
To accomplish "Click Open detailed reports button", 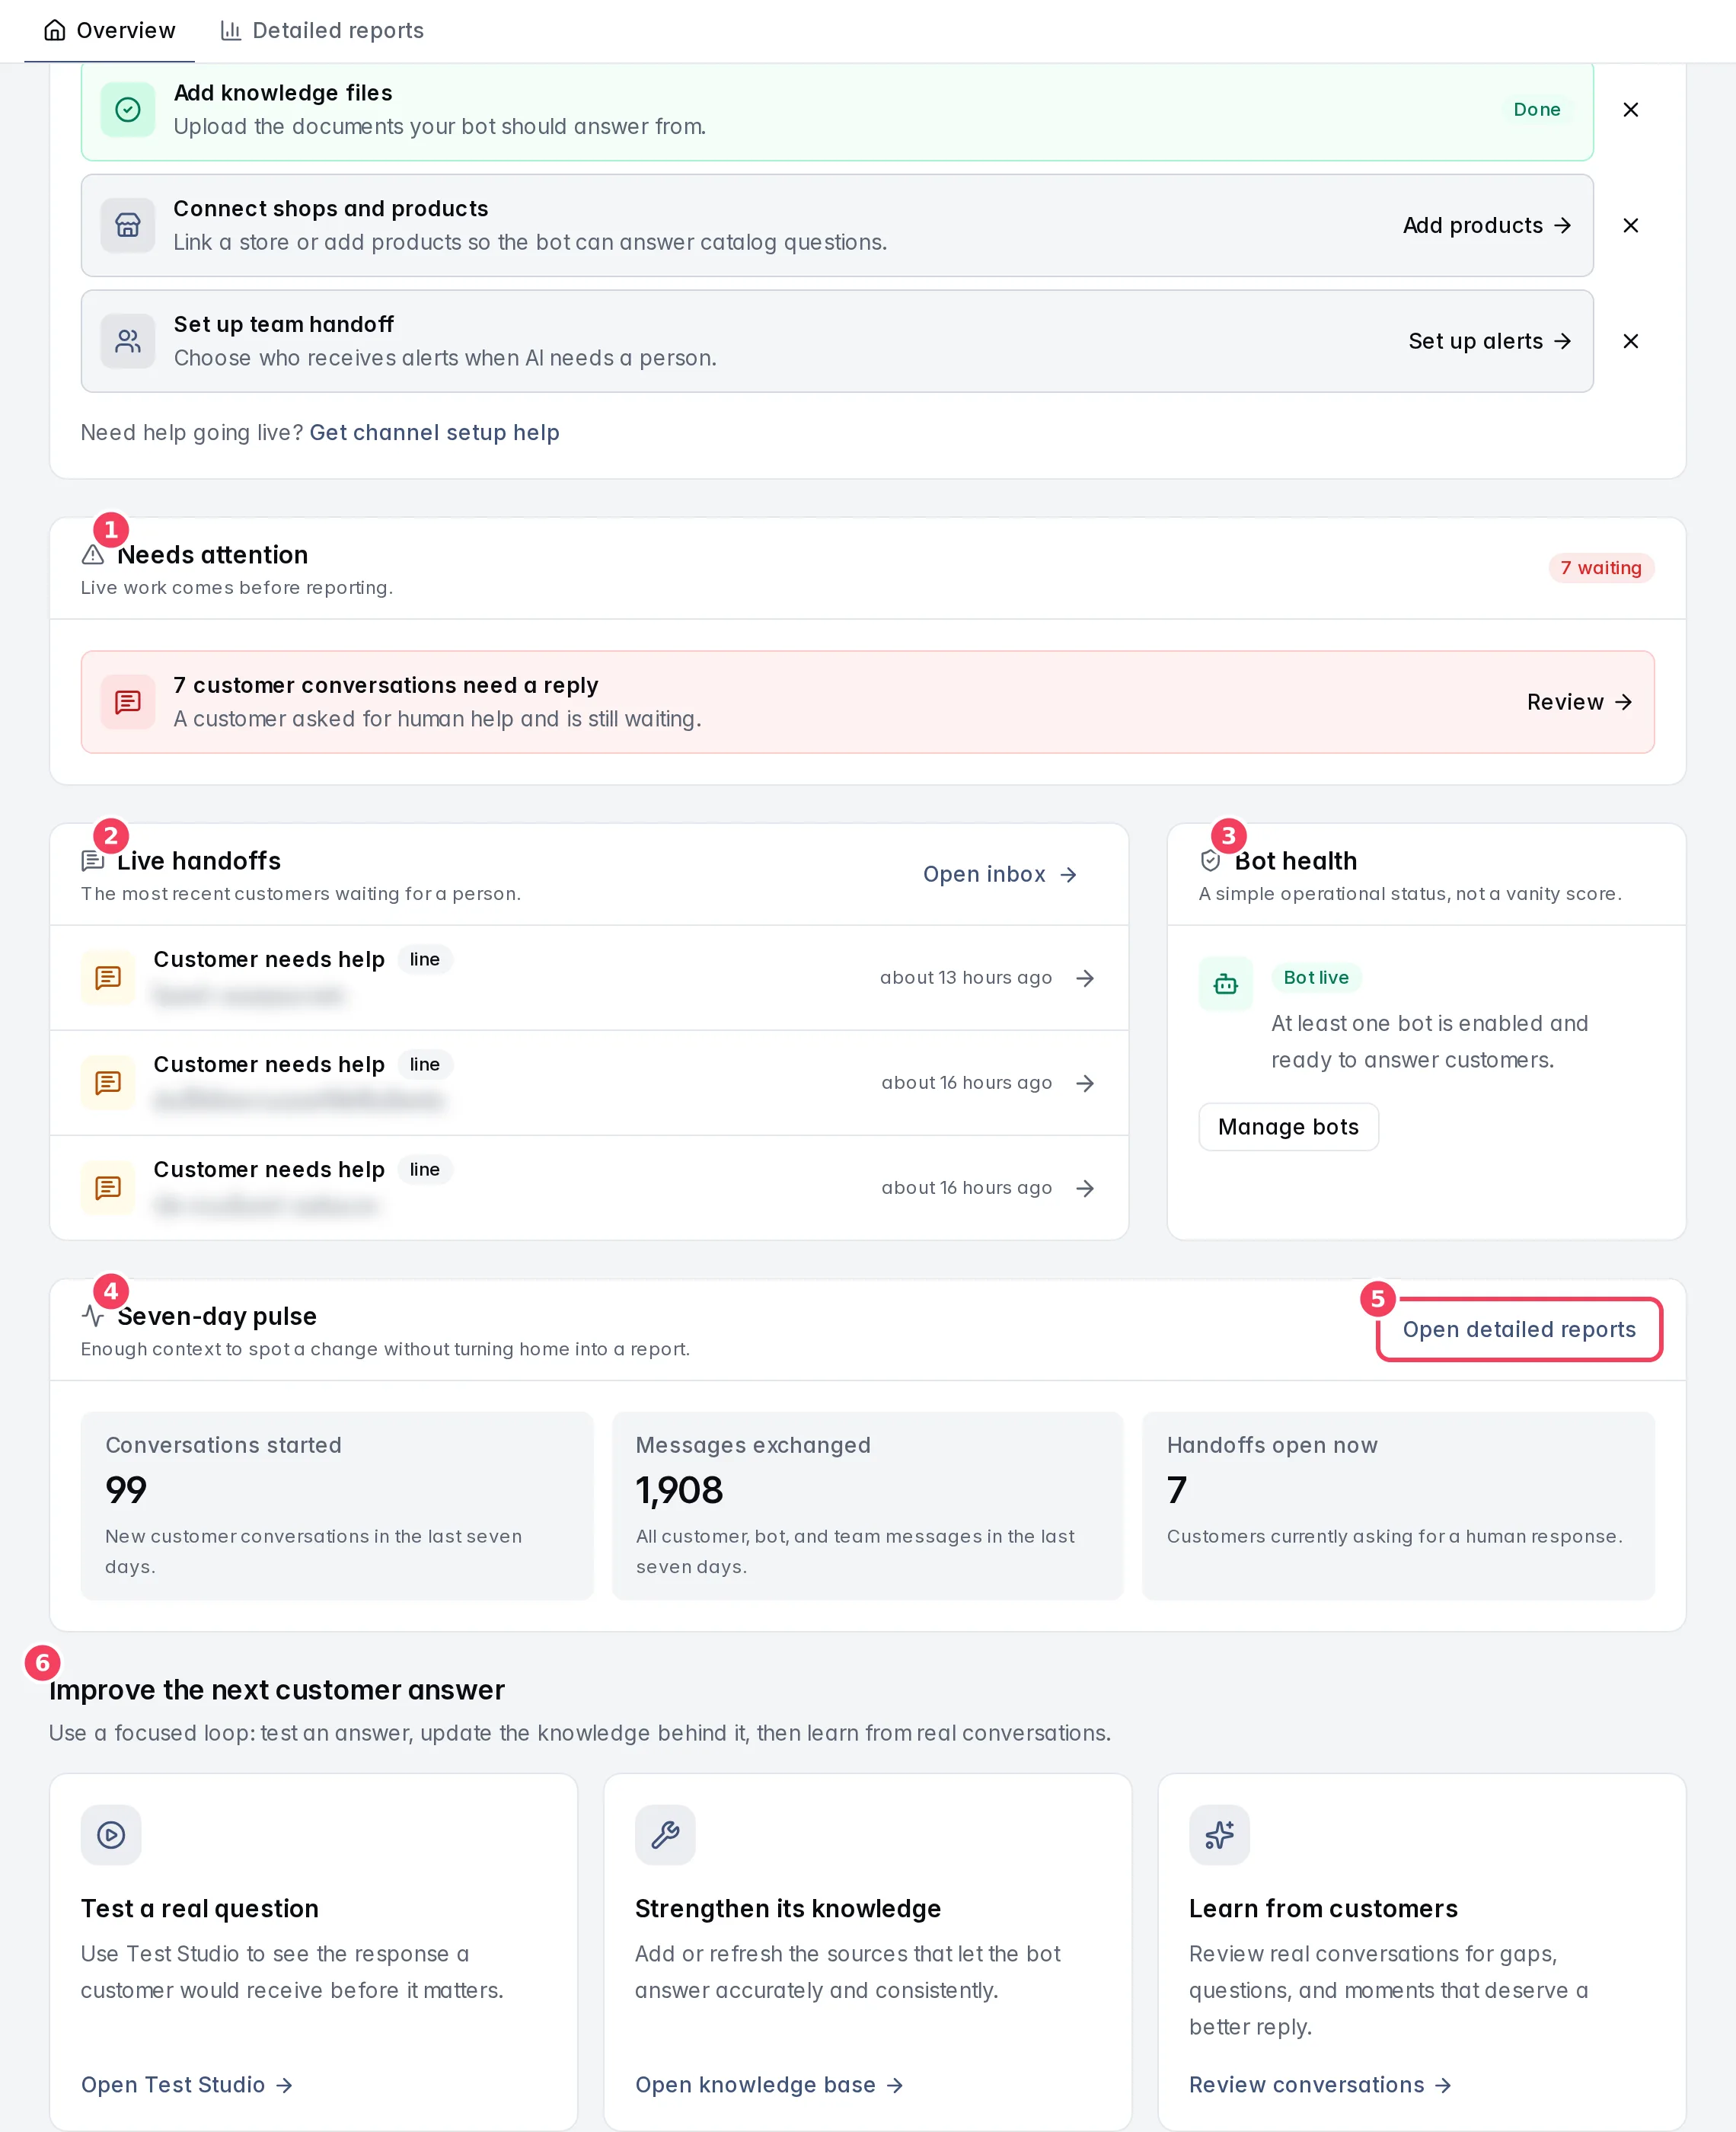I will point(1519,1329).
